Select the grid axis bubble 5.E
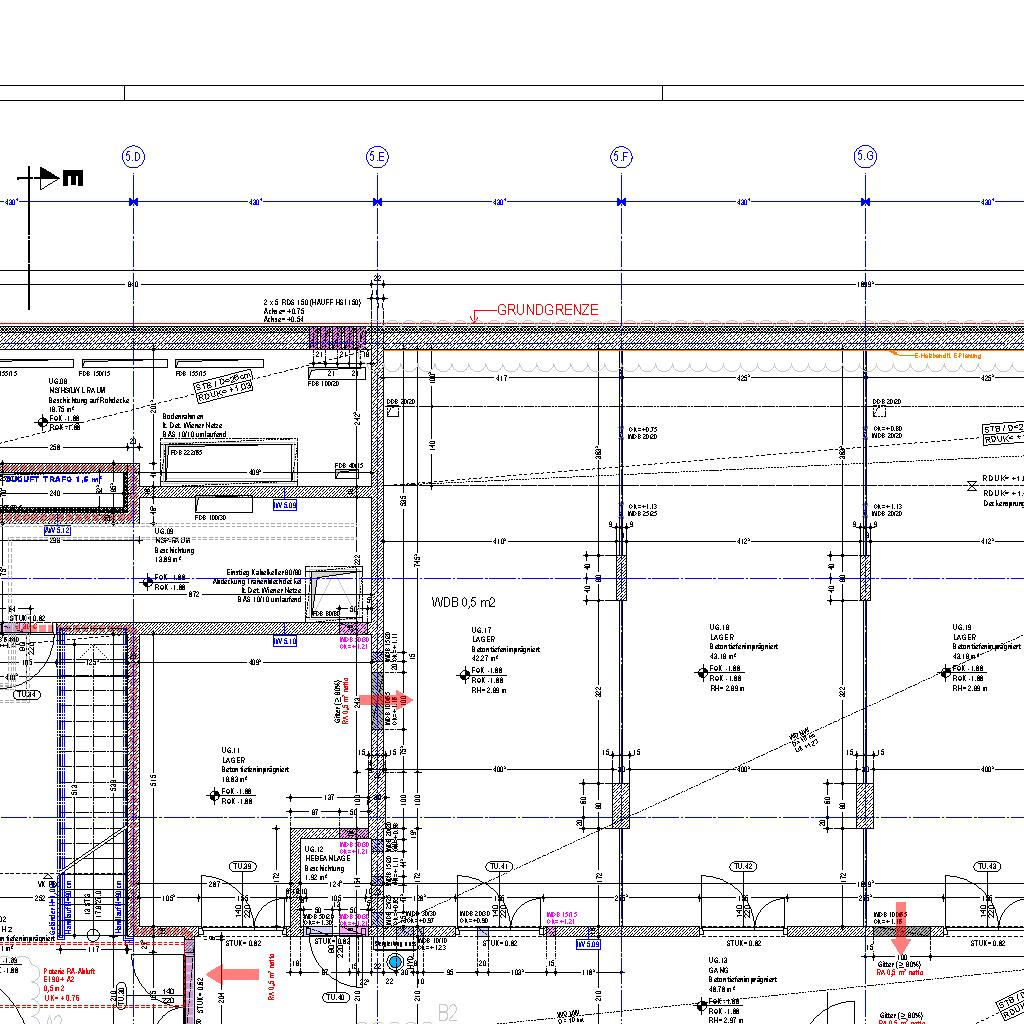Viewport: 1024px width, 1024px height. pyautogui.click(x=377, y=156)
